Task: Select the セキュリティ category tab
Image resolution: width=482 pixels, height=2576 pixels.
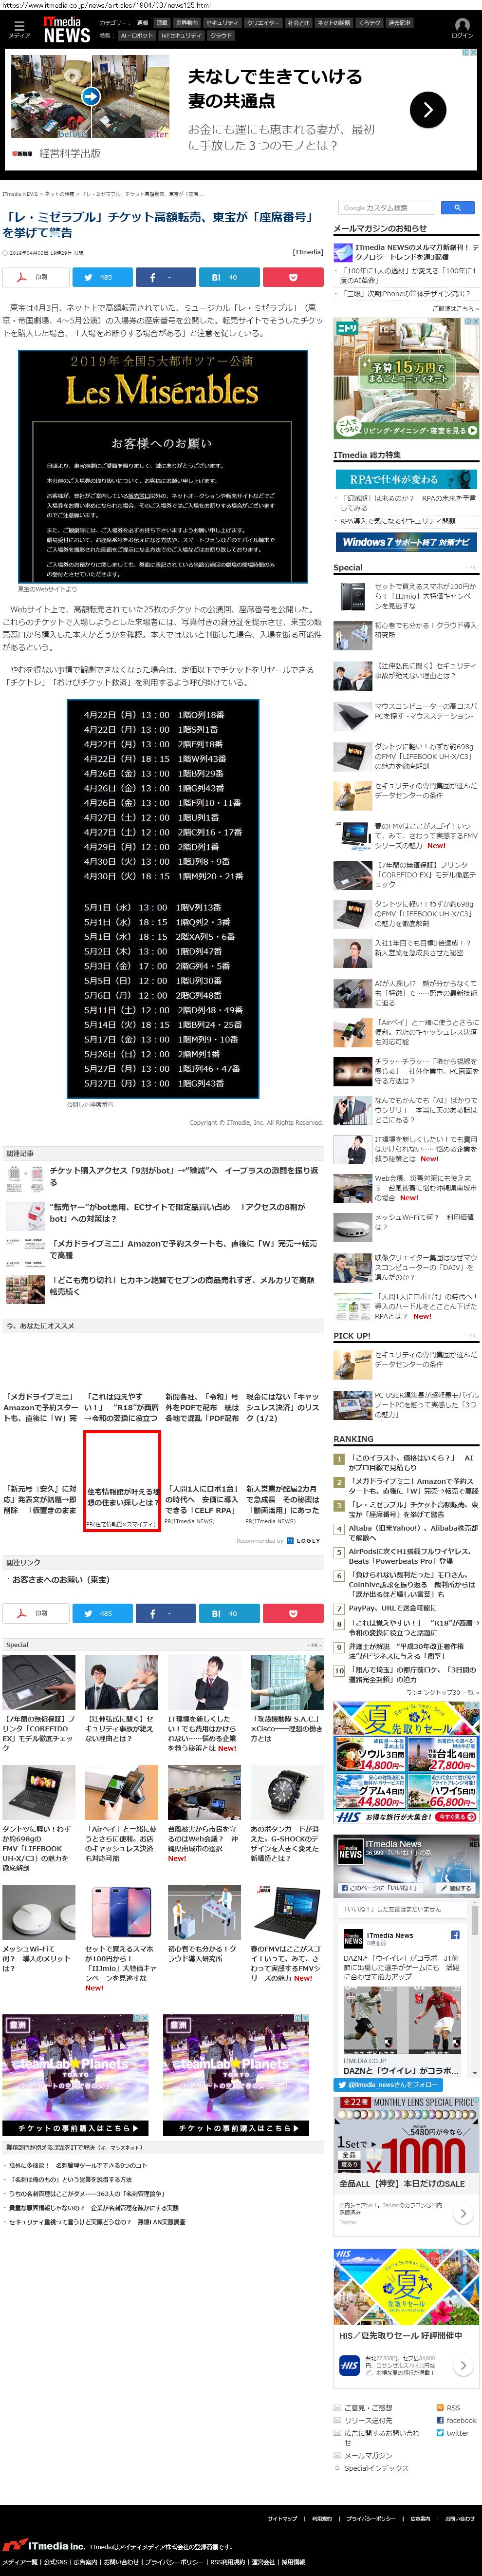Action: (222, 22)
